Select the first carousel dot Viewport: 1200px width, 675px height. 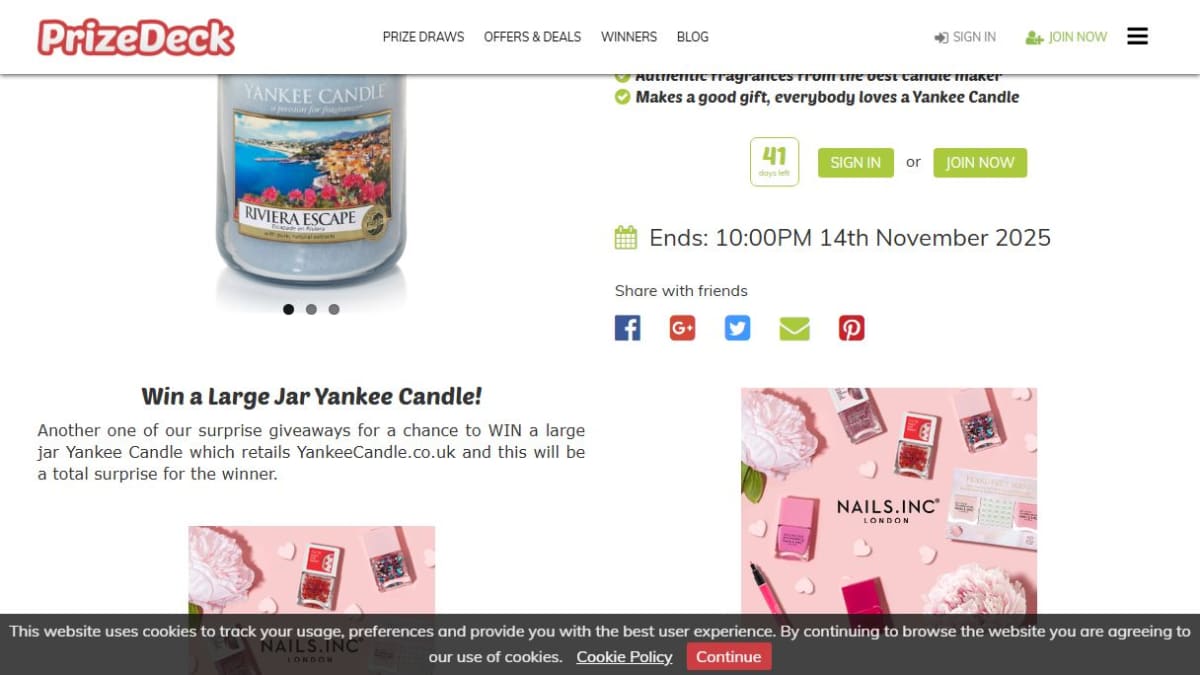point(288,309)
